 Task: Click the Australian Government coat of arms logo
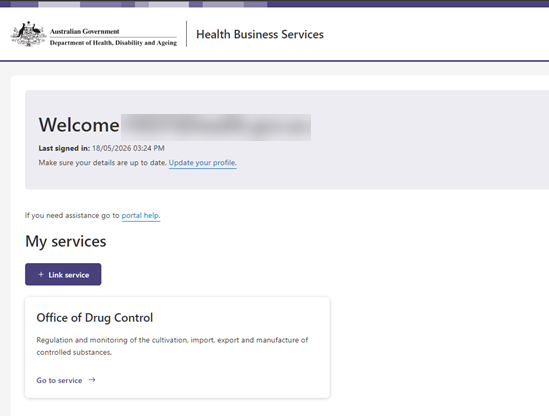[28, 34]
